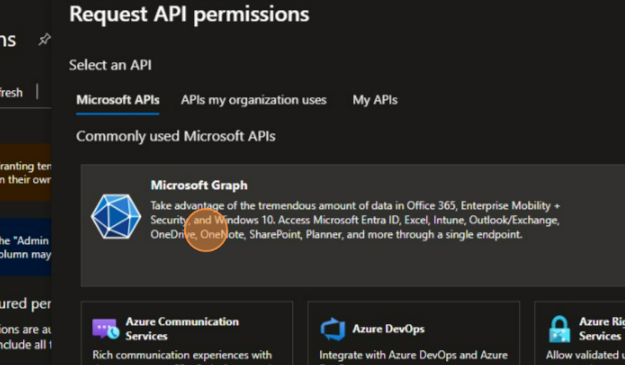
Task: Click the Azure Rights Management lock icon
Action: click(559, 329)
